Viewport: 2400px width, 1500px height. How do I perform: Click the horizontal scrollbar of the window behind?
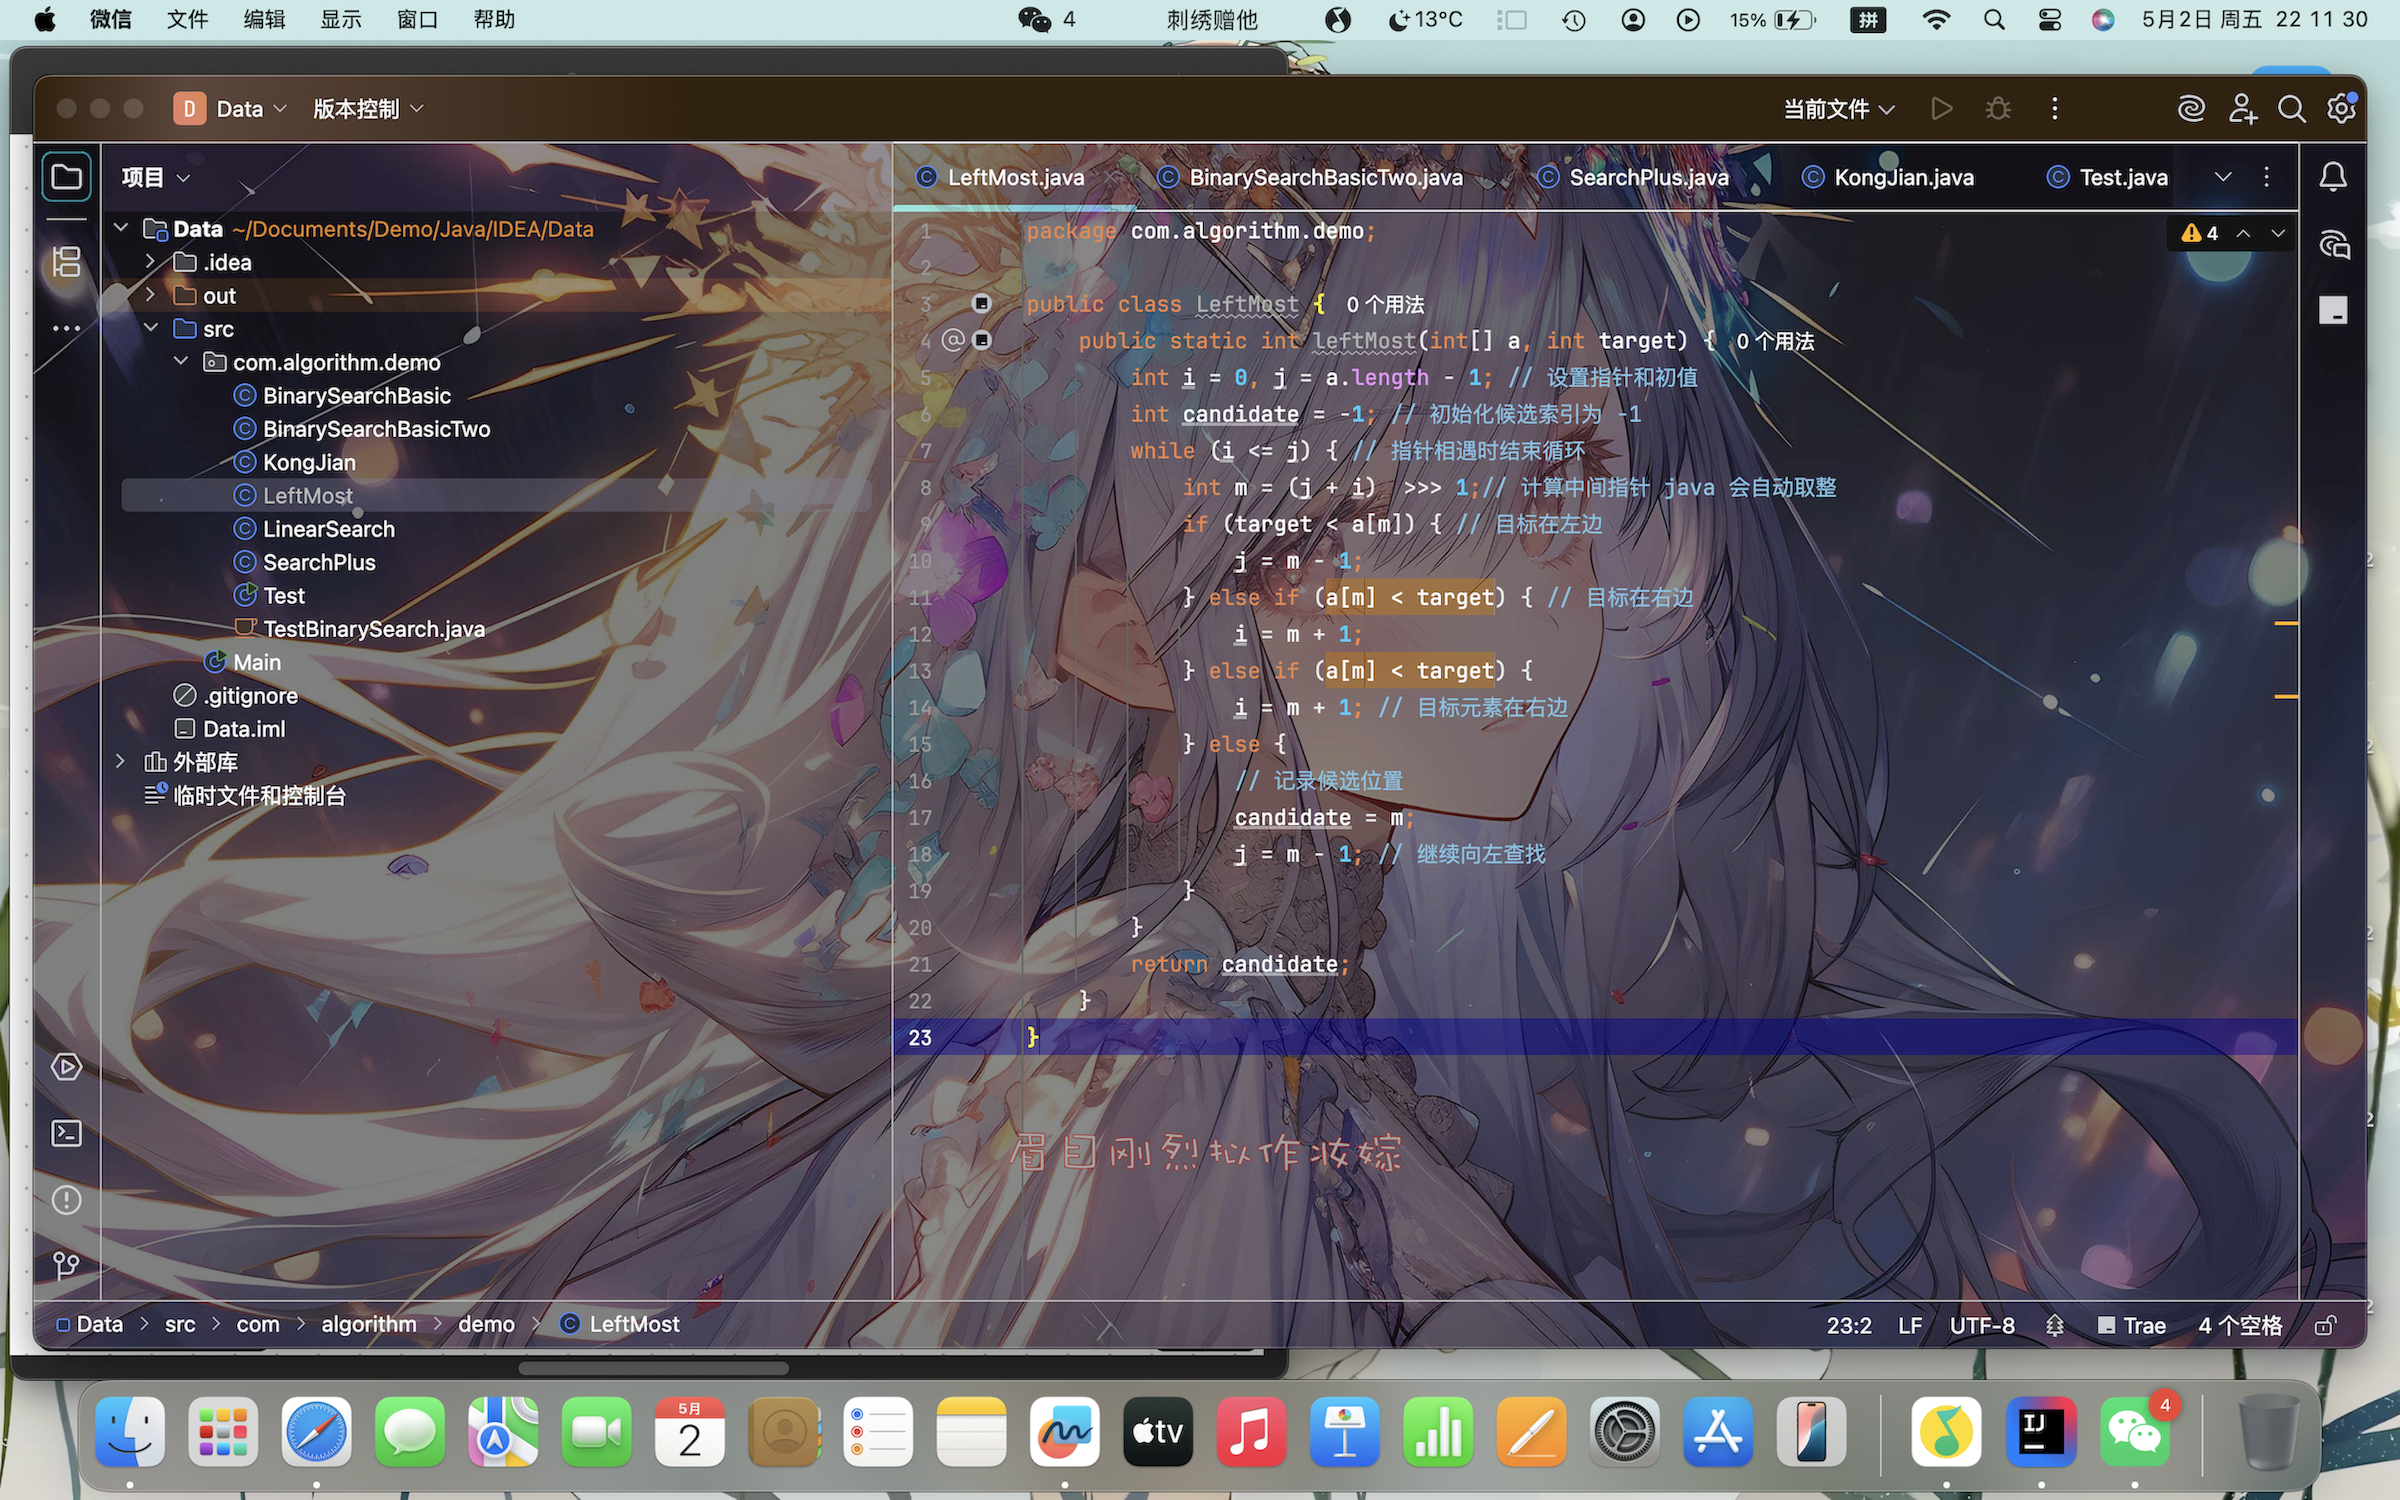coord(653,1367)
